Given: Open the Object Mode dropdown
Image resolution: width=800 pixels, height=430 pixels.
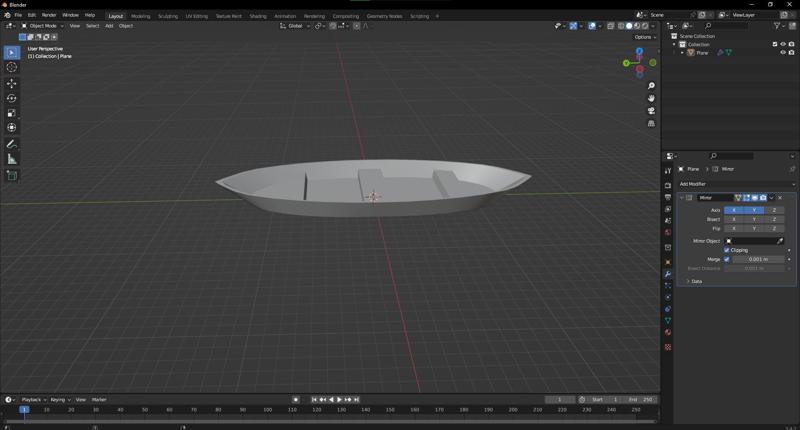Looking at the screenshot, I should point(42,26).
